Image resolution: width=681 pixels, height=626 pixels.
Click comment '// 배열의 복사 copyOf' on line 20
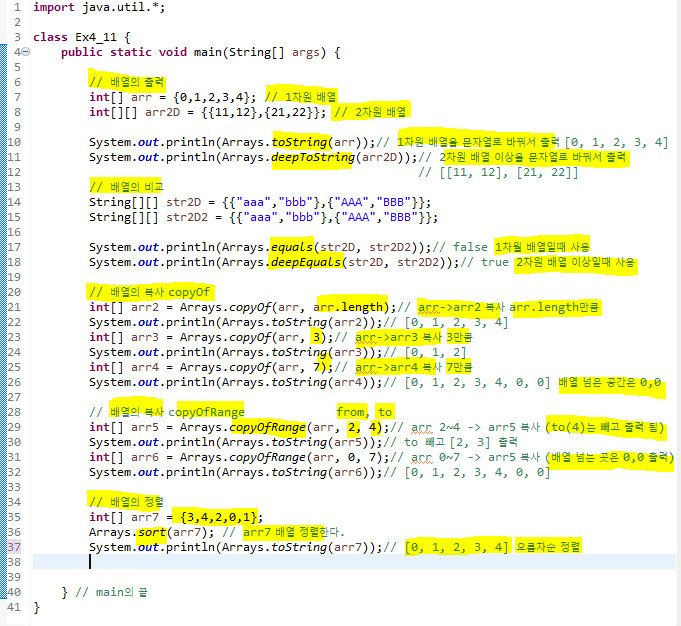click(x=149, y=292)
